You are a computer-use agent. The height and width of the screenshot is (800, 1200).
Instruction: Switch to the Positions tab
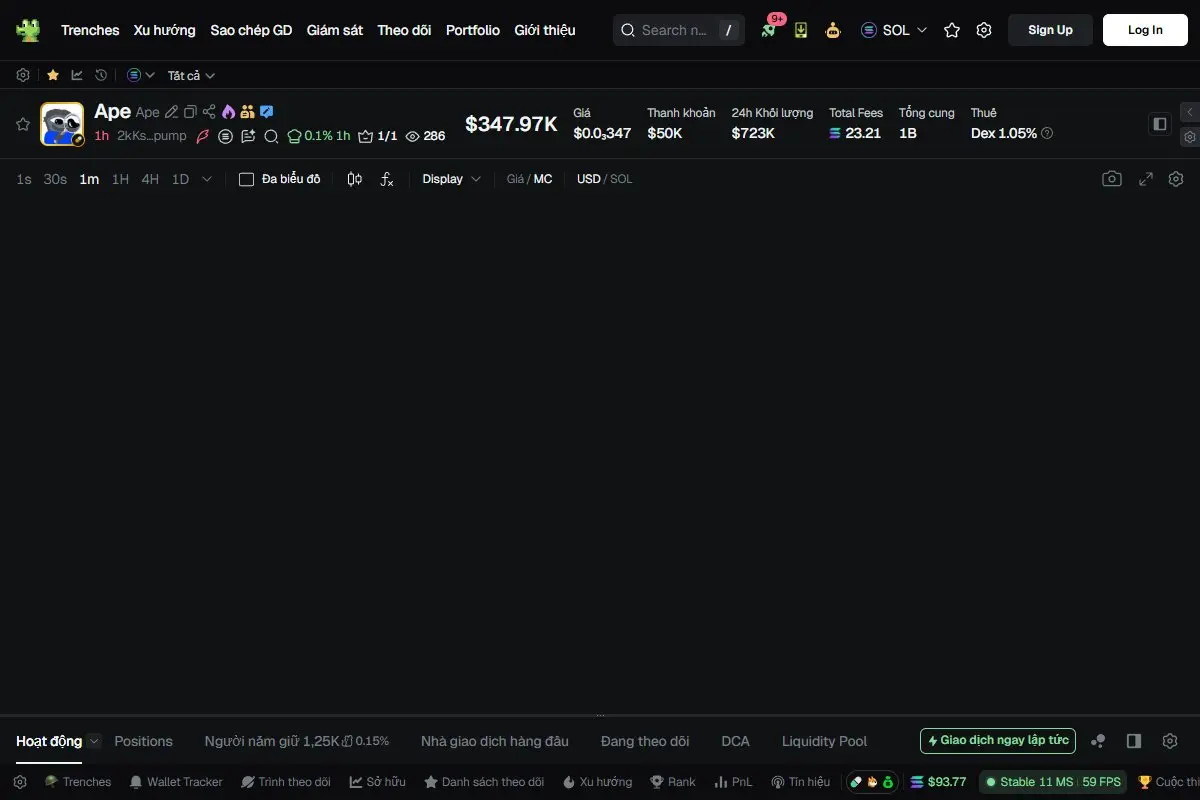(143, 741)
